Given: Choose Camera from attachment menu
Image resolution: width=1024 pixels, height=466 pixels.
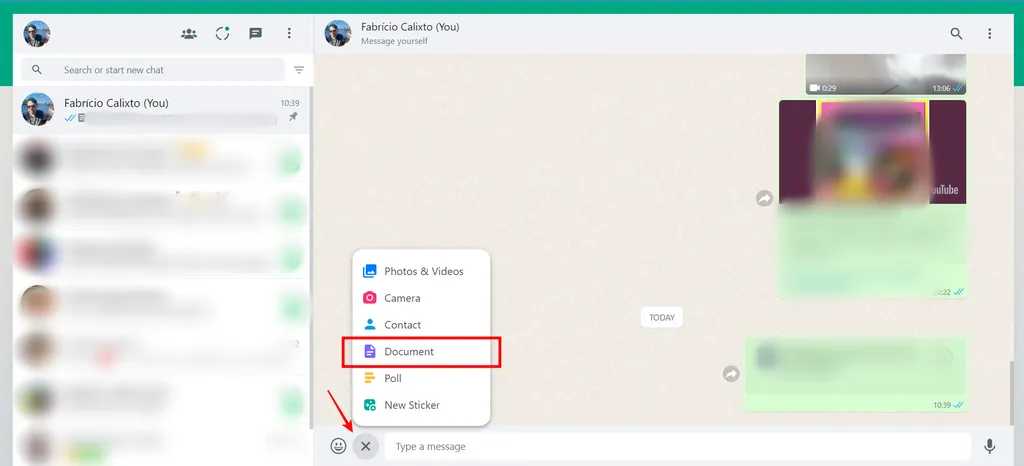Looking at the screenshot, I should [421, 298].
